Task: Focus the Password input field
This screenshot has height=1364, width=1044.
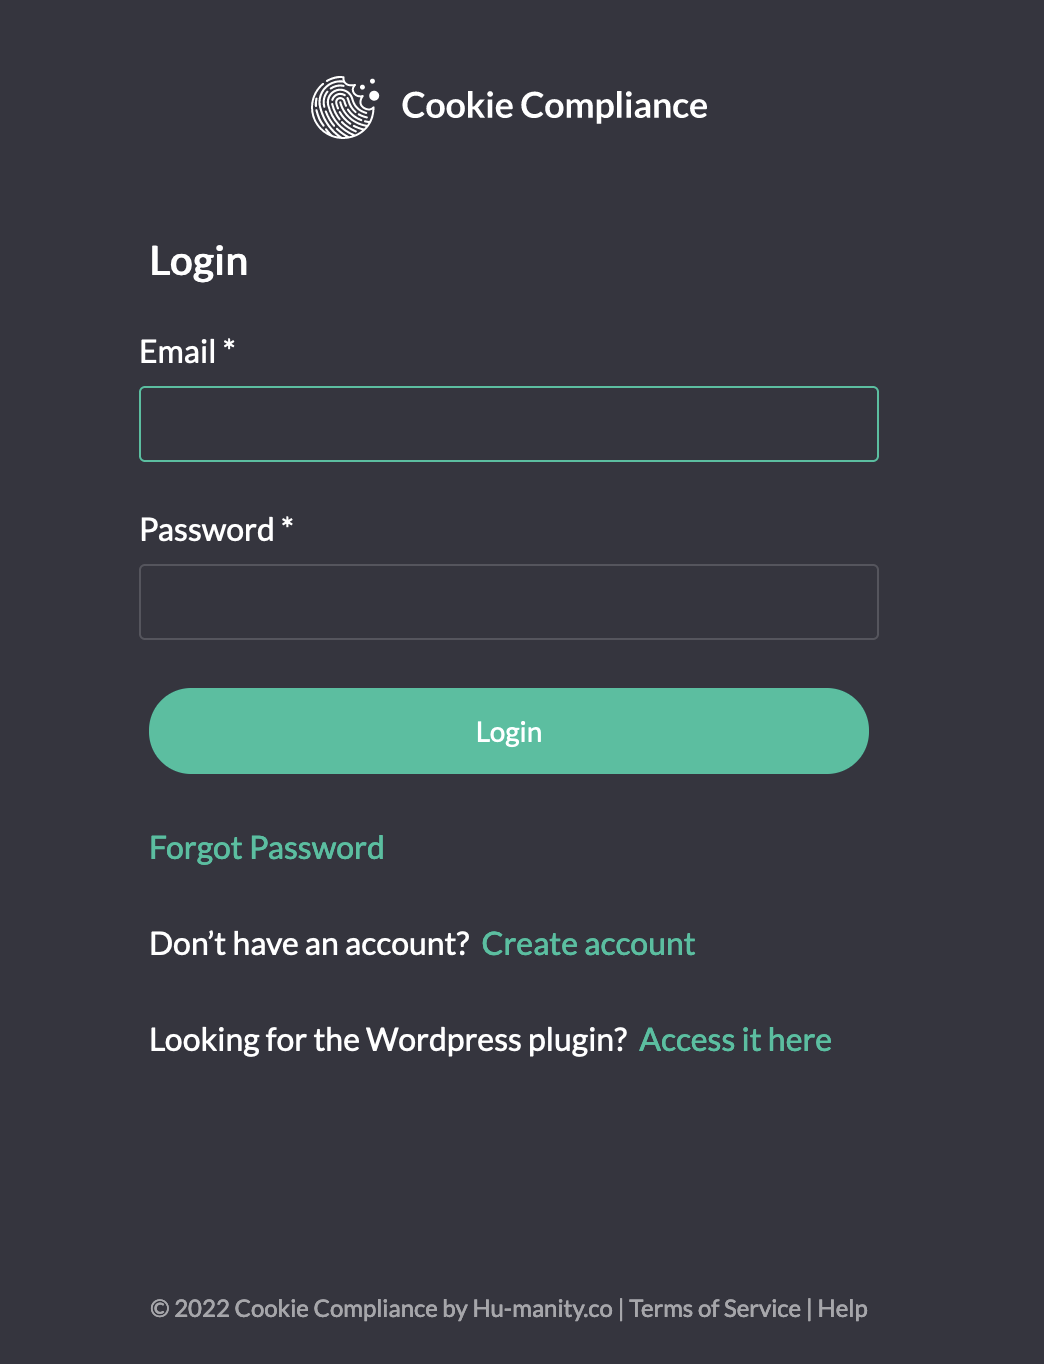Action: point(508,602)
